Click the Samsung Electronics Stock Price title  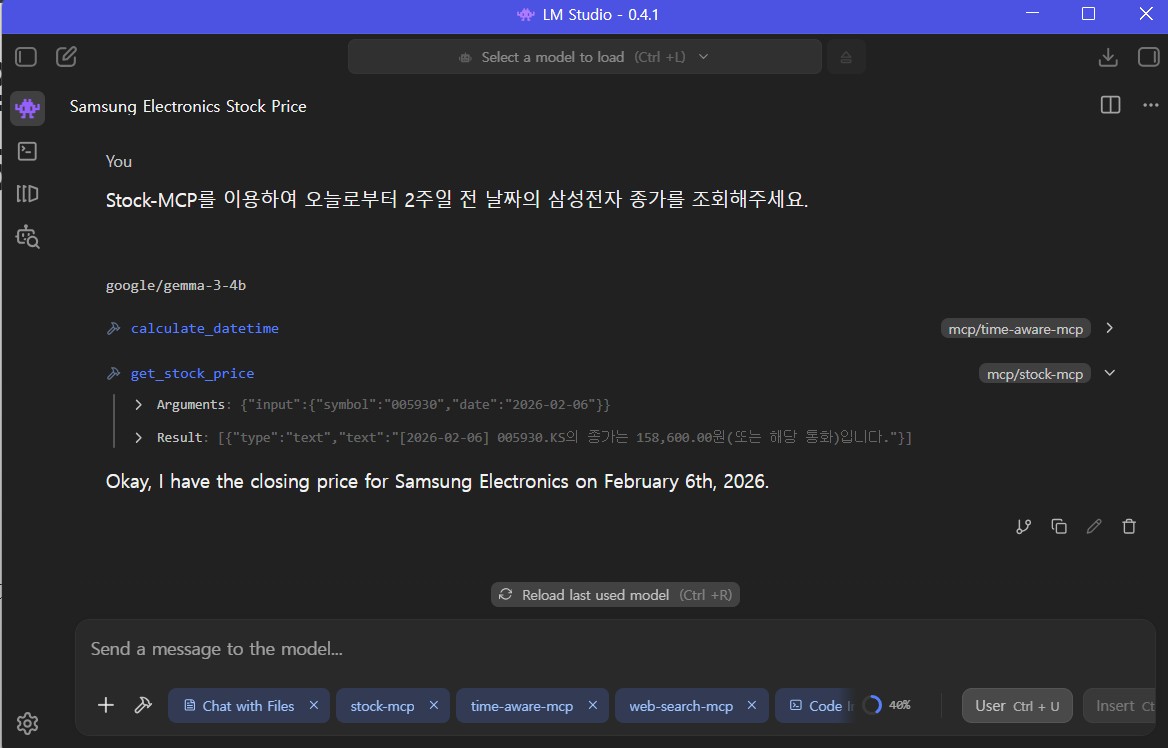[x=188, y=107]
